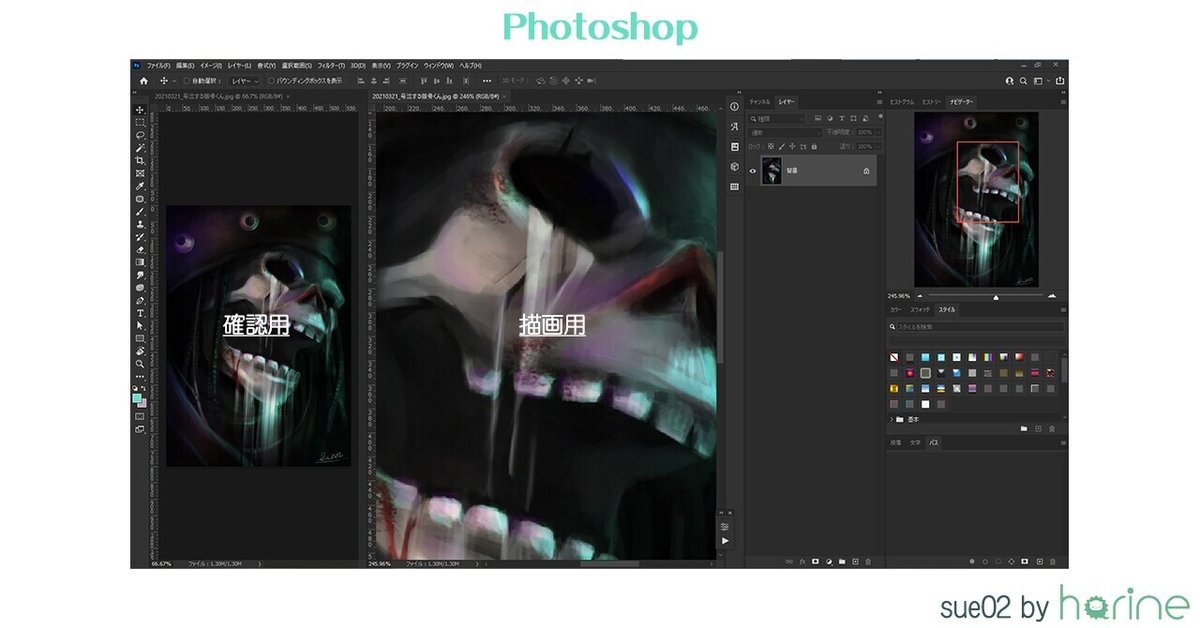Image resolution: width=1200 pixels, height=628 pixels.
Task: Click the teal foreground color swatch
Action: click(x=138, y=397)
